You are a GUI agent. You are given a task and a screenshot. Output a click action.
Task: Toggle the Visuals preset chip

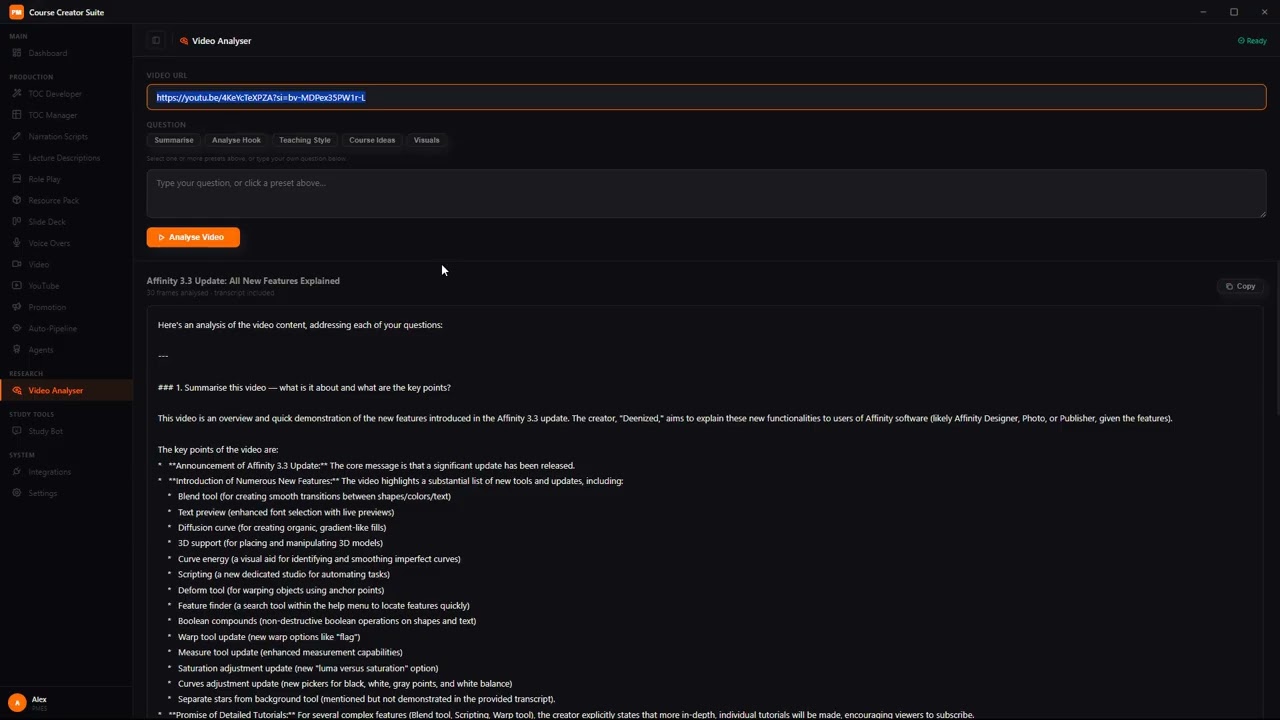click(426, 140)
